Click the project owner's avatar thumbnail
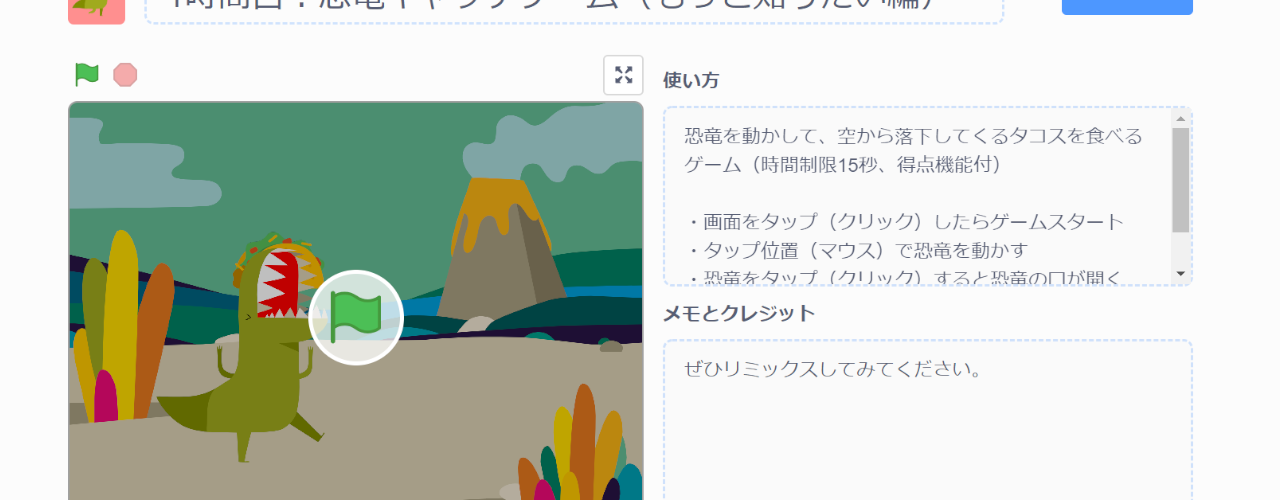Image resolution: width=1280 pixels, height=500 pixels. click(97, 9)
